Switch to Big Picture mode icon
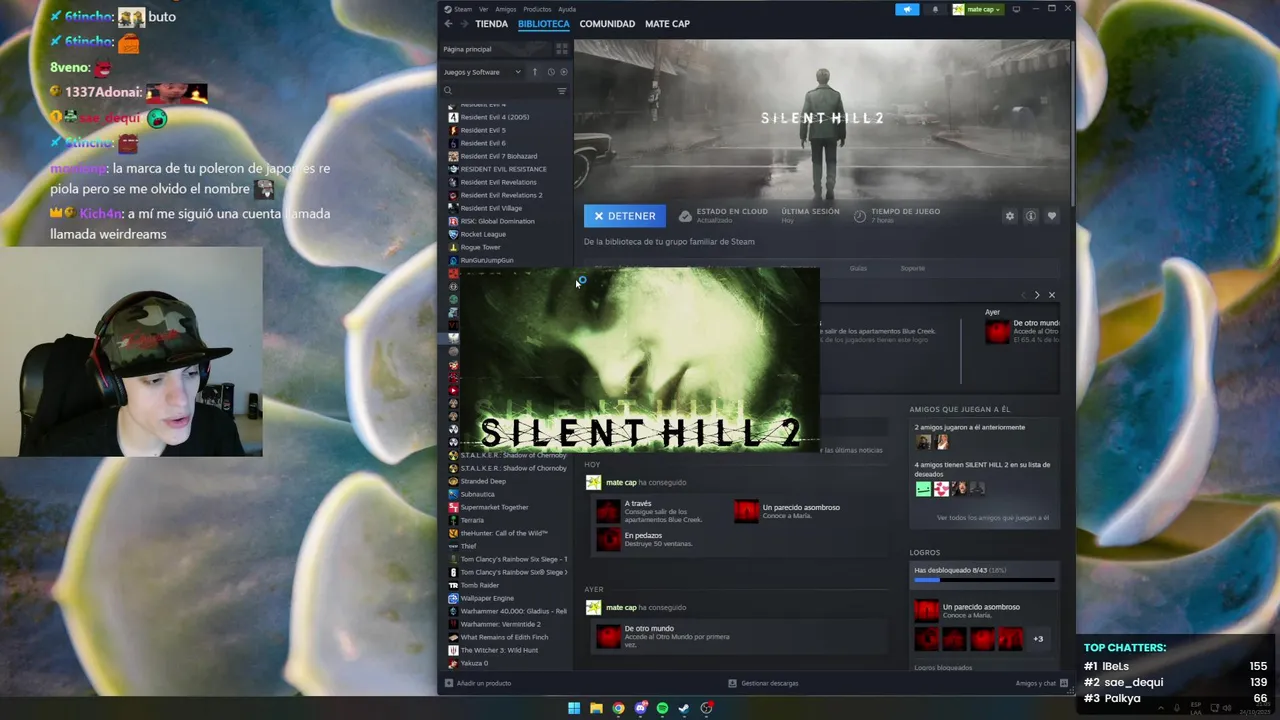 coord(1016,9)
